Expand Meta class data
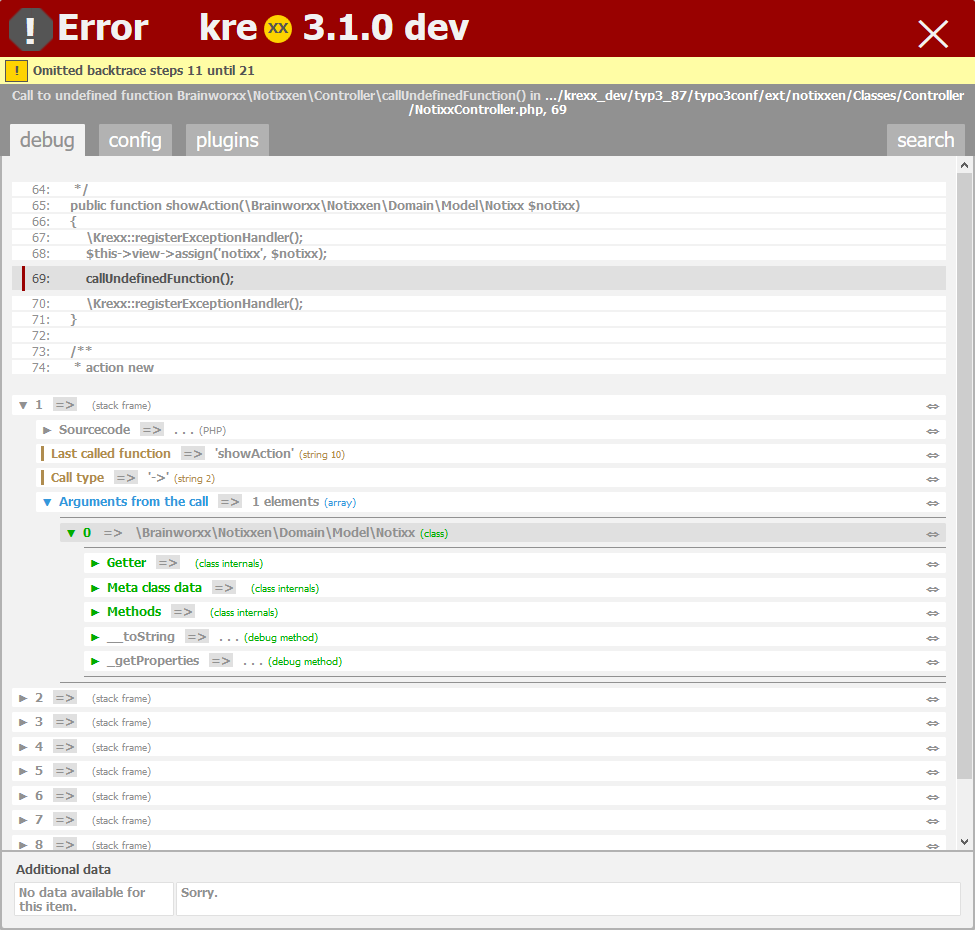The height and width of the screenshot is (930, 975). 95,588
